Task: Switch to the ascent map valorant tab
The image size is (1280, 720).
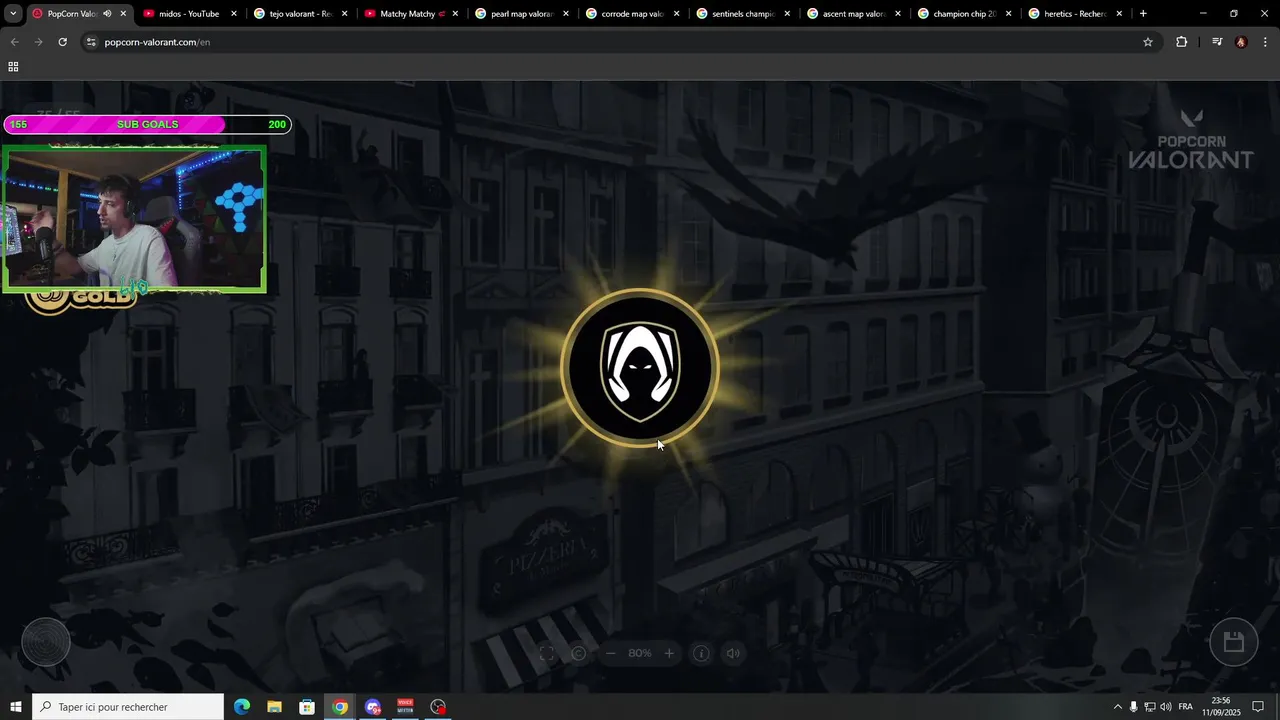Action: coord(852,14)
